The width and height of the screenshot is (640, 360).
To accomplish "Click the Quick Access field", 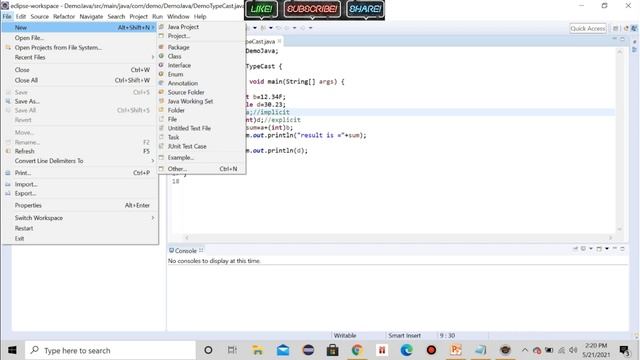I will tap(588, 28).
